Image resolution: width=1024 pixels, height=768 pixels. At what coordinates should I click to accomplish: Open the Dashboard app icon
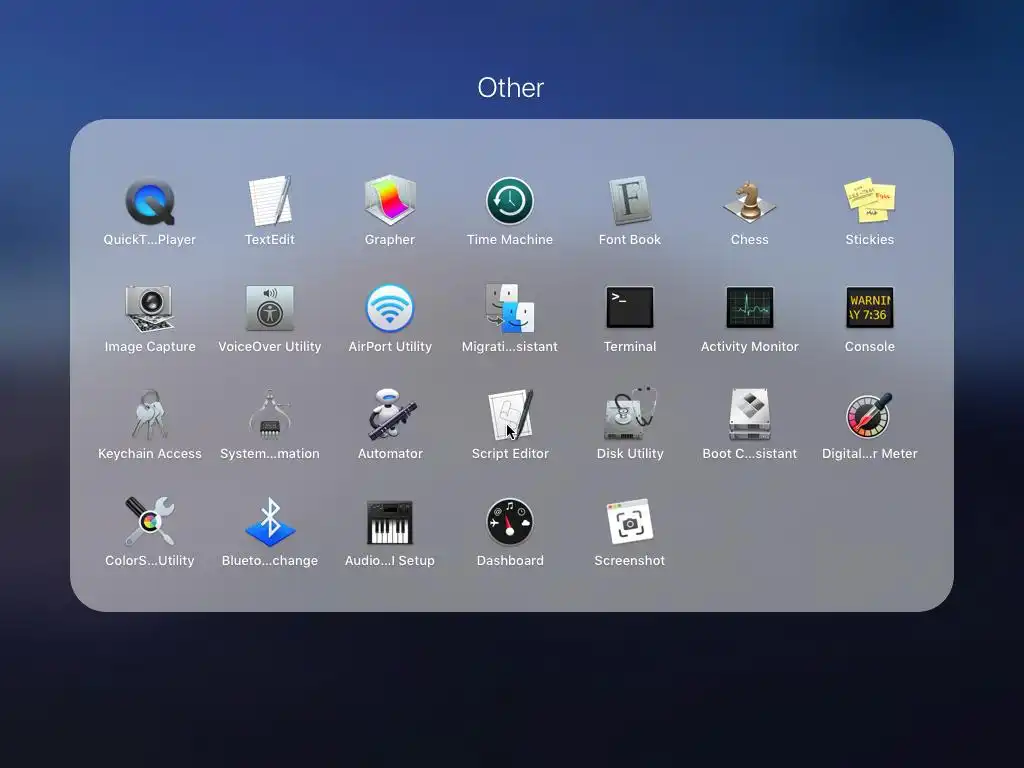[x=510, y=522]
